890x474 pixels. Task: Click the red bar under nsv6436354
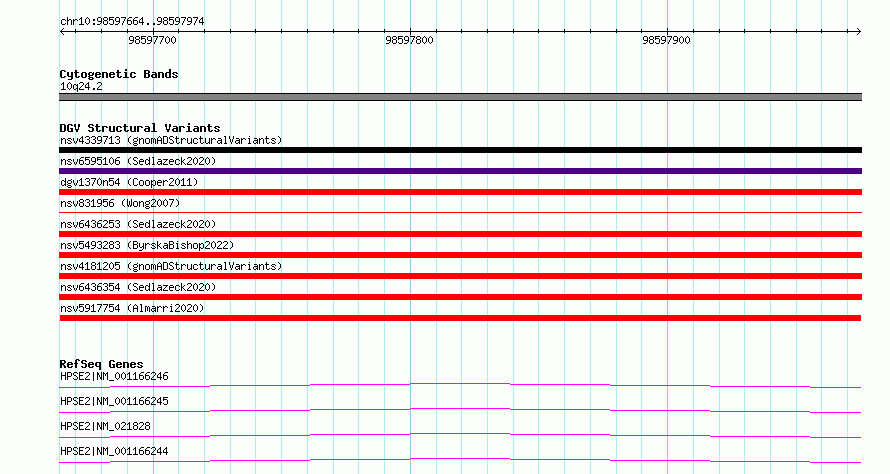pos(460,297)
